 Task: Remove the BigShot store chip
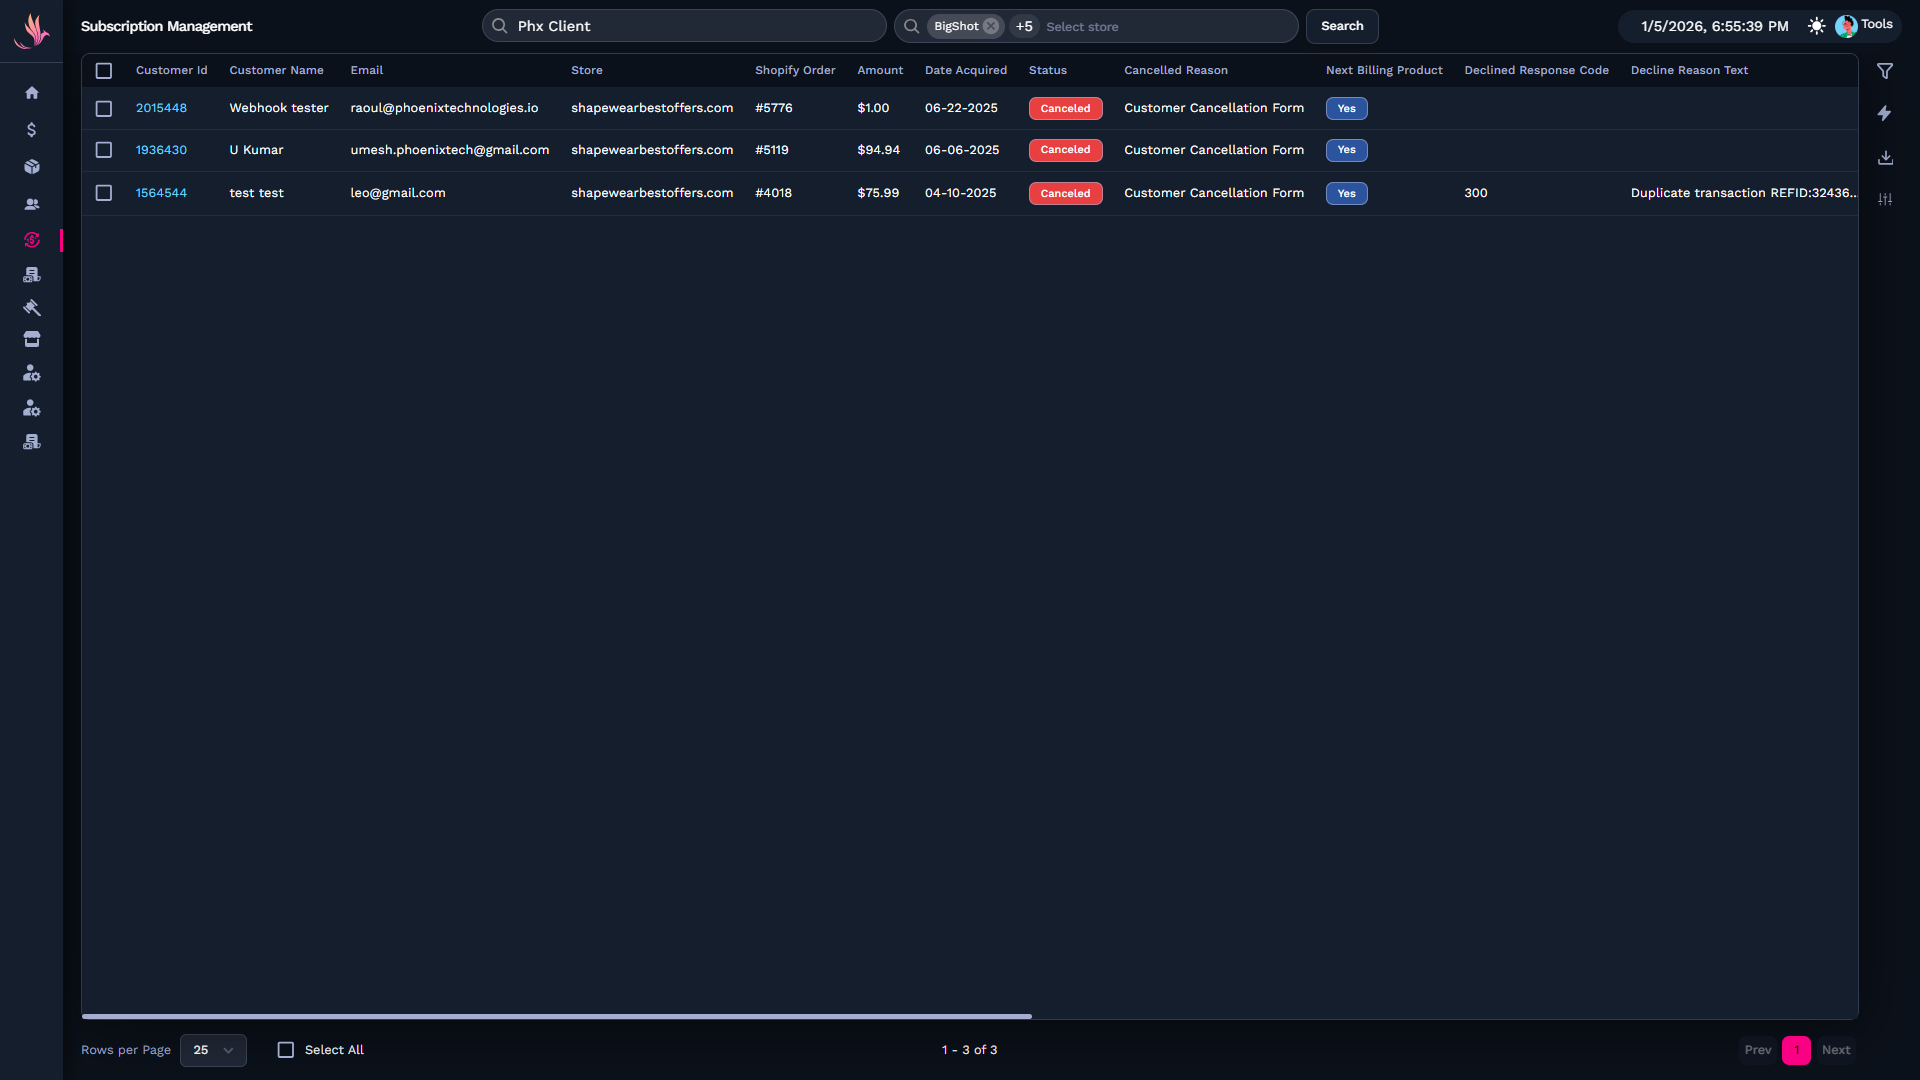pyautogui.click(x=991, y=26)
